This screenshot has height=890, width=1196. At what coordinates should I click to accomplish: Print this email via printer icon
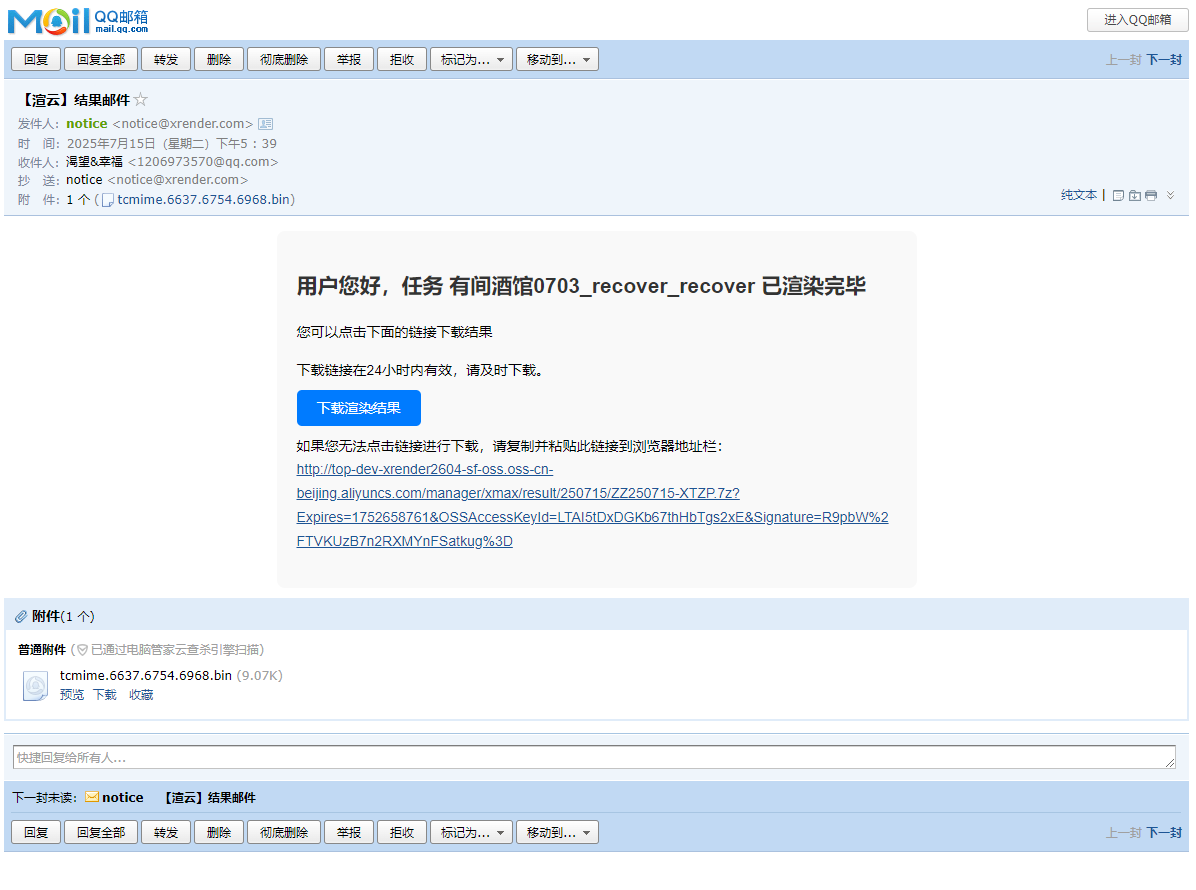1151,196
